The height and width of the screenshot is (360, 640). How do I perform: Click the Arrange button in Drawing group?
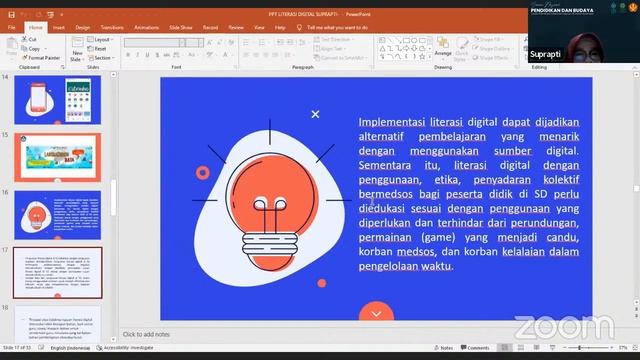point(443,47)
